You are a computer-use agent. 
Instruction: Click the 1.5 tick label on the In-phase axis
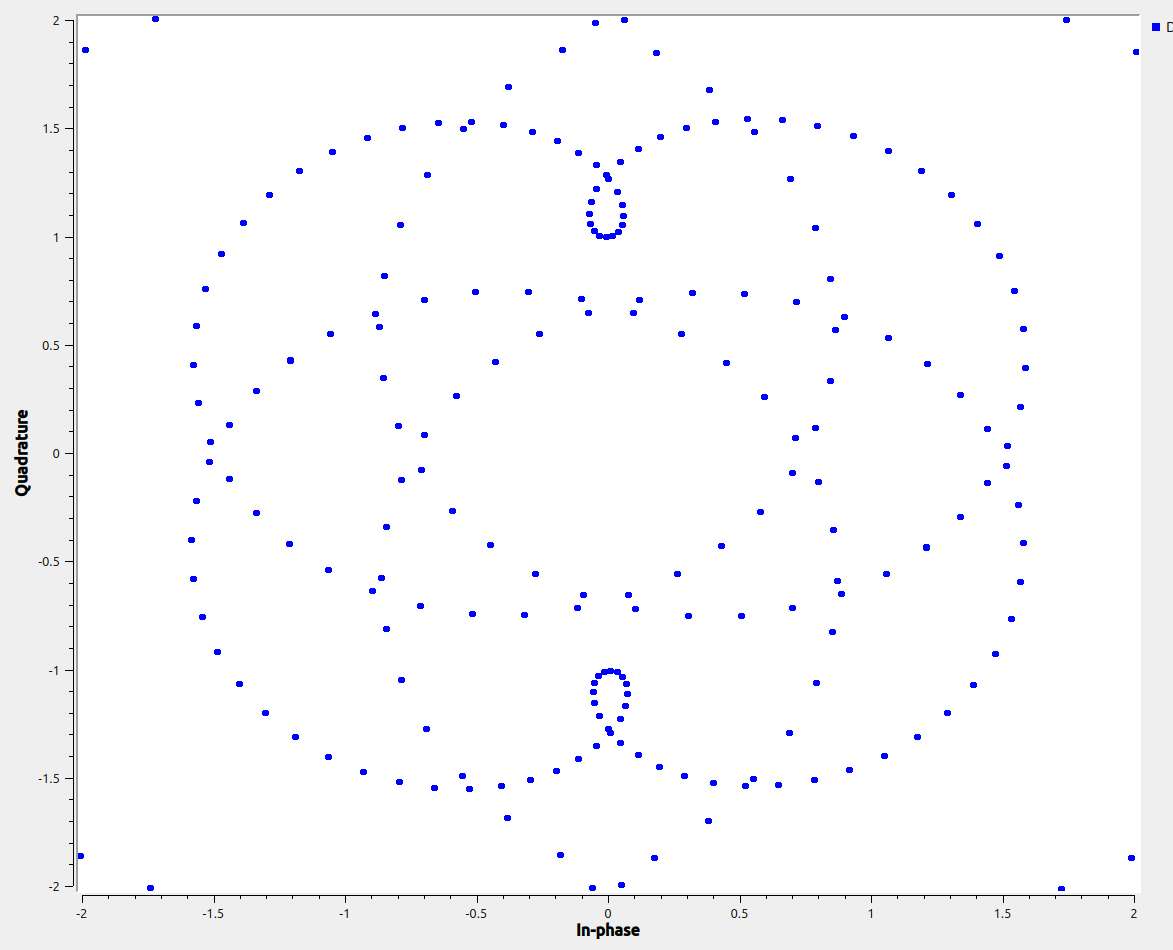tap(1002, 913)
